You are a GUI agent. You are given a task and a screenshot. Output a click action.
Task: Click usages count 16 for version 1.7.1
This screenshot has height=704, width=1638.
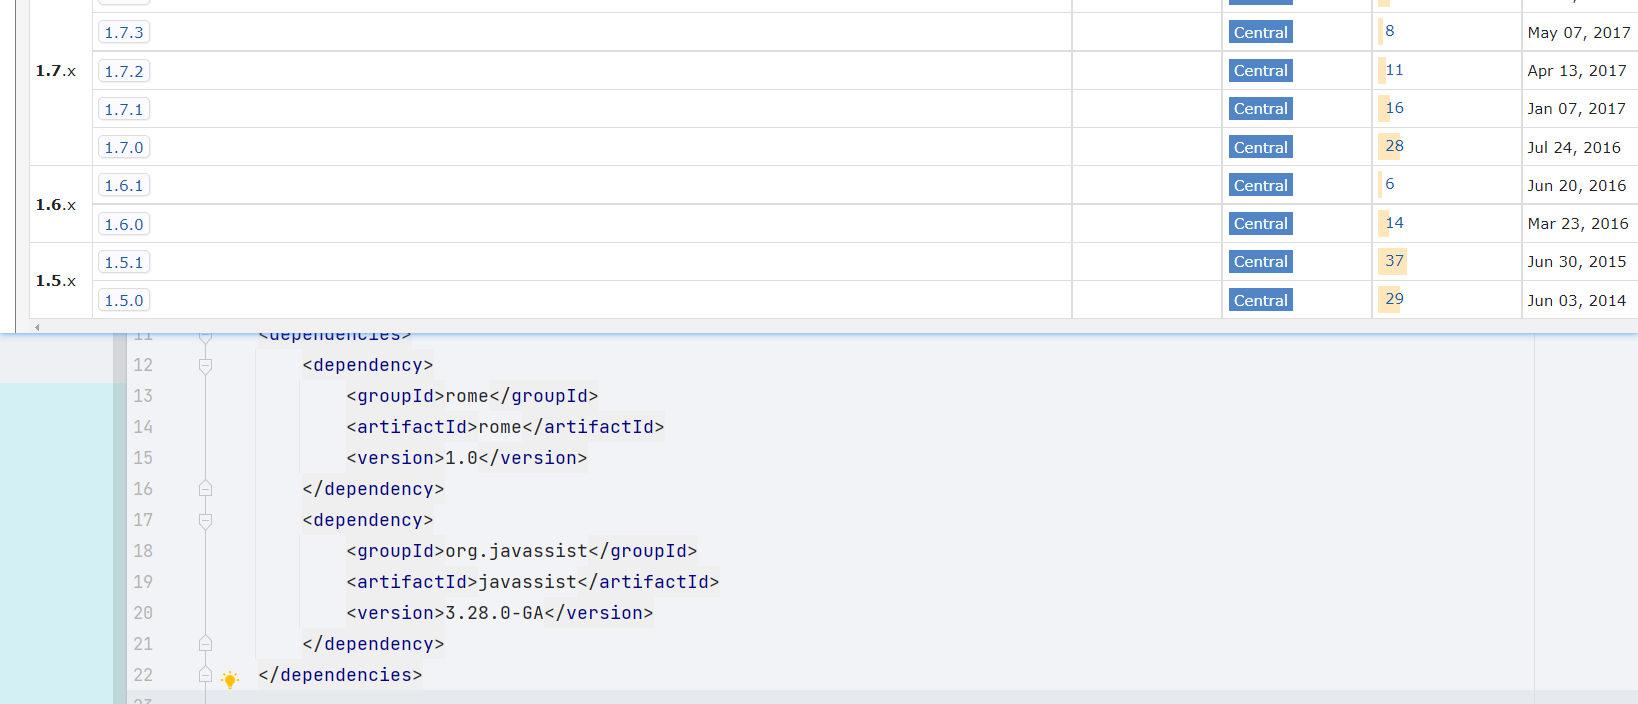tap(1394, 108)
